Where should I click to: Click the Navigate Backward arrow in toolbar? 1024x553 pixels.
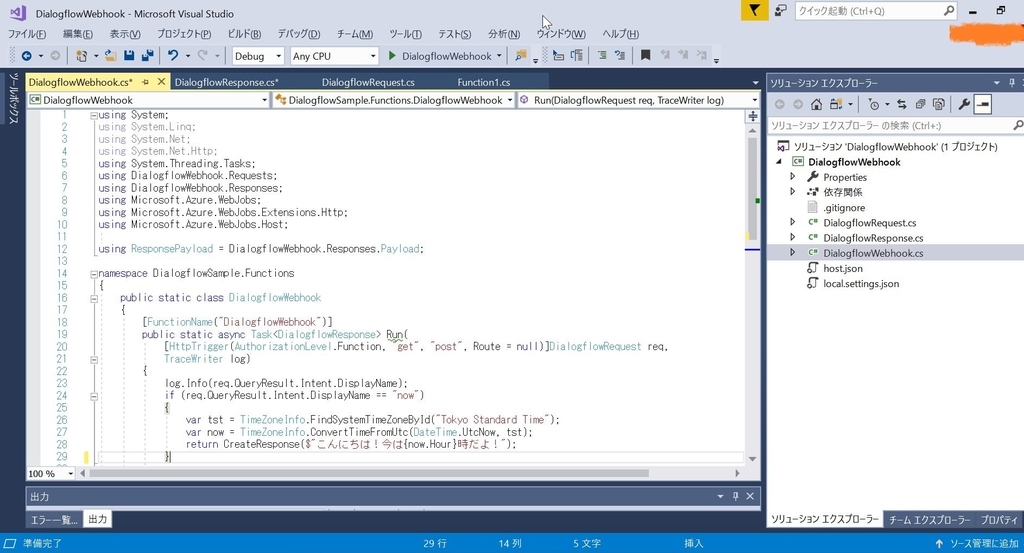[26, 55]
